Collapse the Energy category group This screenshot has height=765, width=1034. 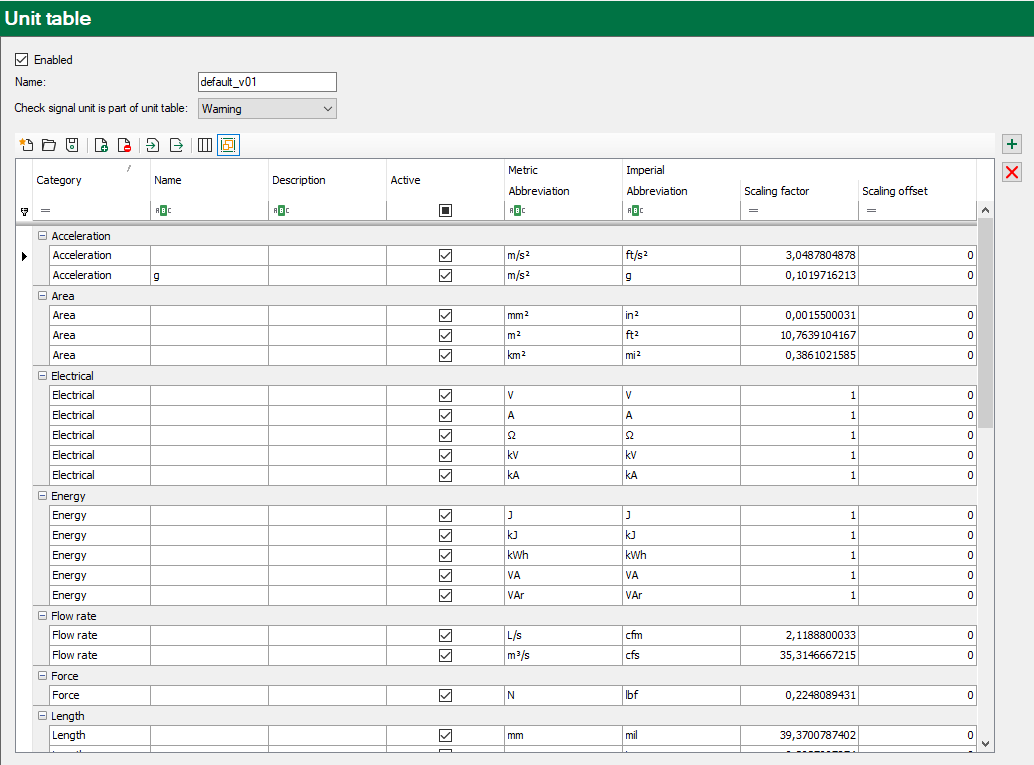point(42,496)
